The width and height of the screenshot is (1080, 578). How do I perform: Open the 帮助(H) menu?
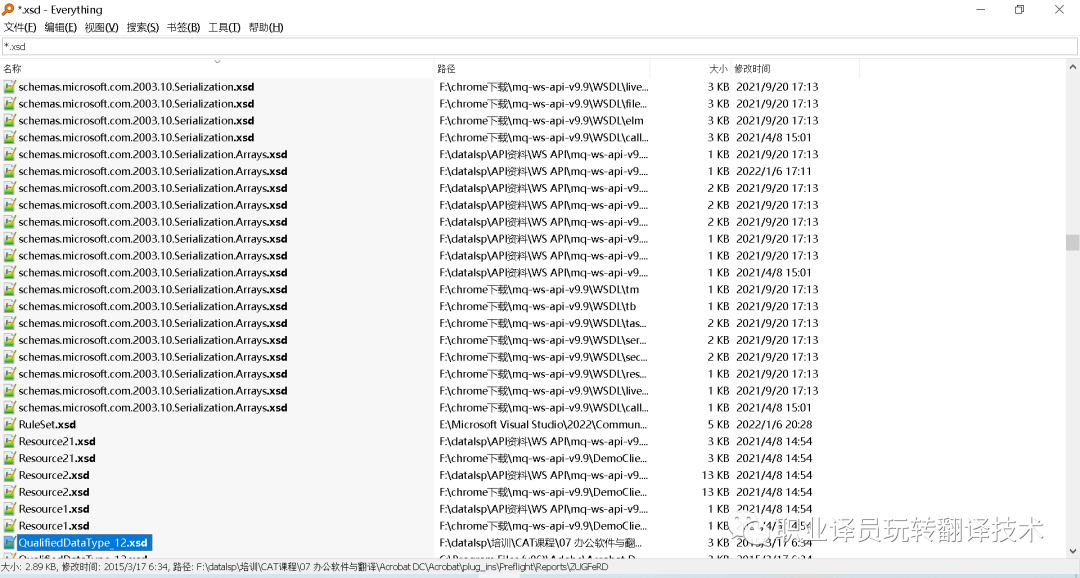pos(265,27)
